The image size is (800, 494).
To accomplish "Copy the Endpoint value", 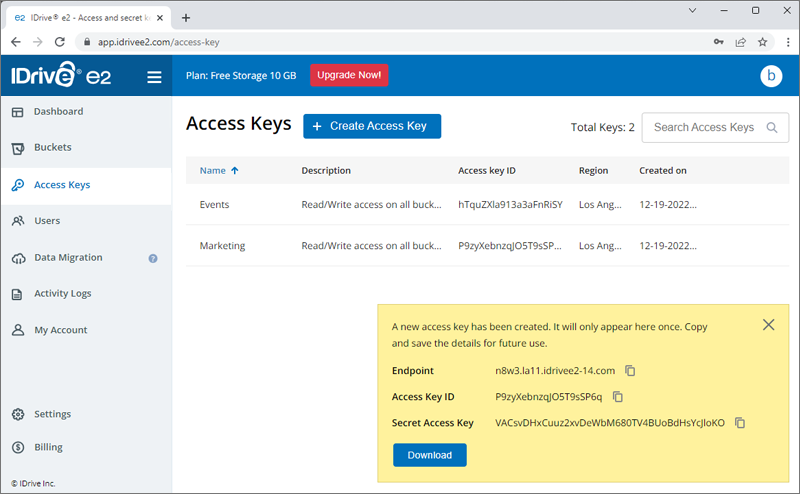I will [630, 371].
